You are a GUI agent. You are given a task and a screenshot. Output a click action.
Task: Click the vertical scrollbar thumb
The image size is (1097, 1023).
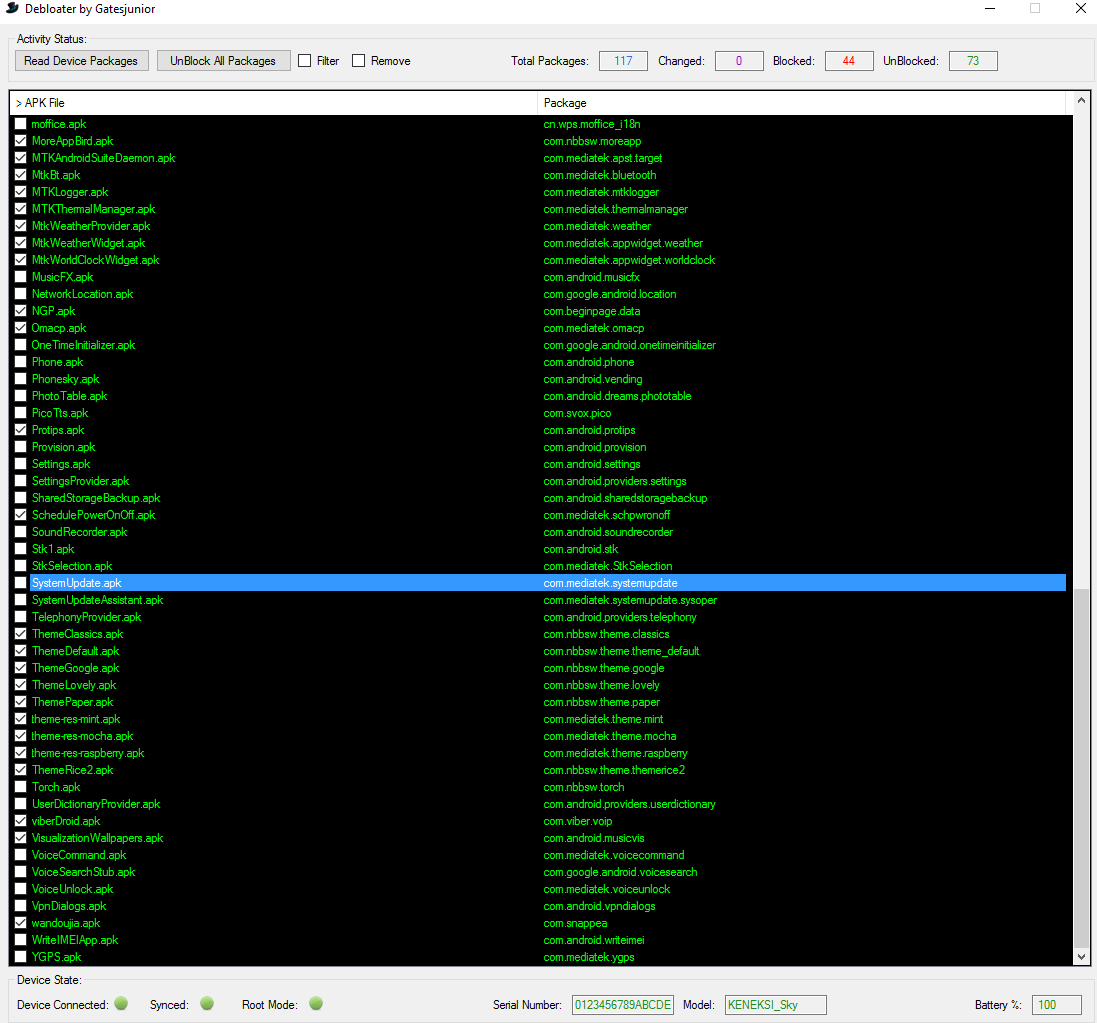pyautogui.click(x=1081, y=767)
